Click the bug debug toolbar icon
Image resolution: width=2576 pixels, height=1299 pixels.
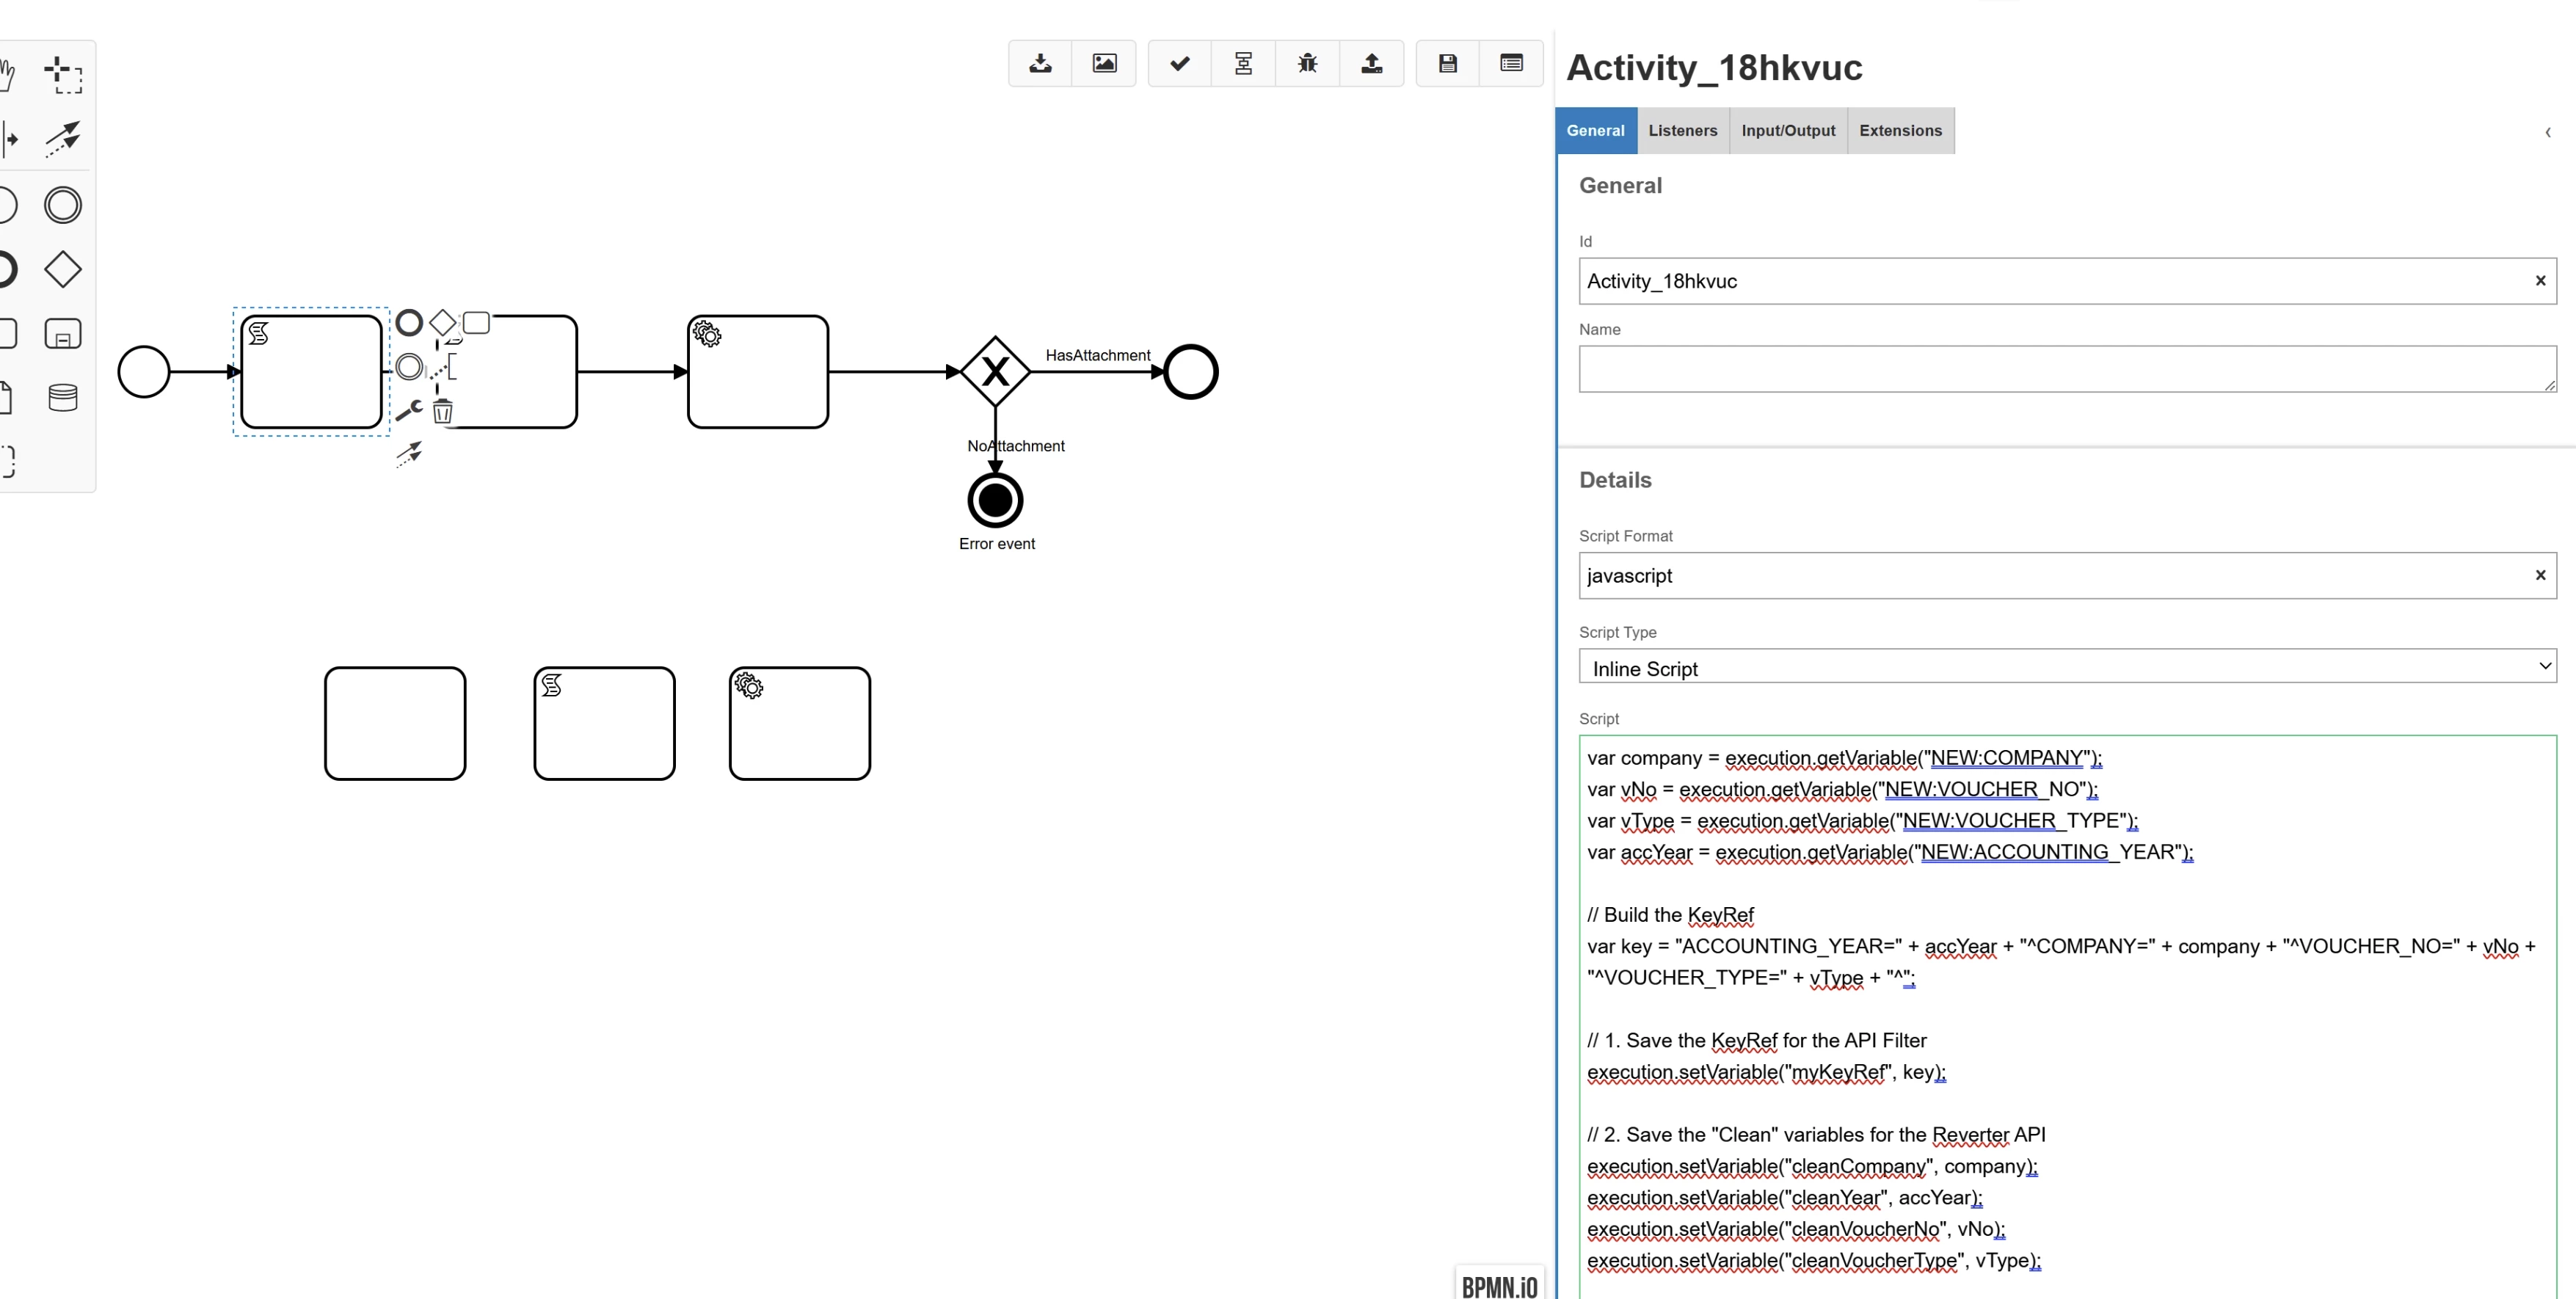[1307, 63]
